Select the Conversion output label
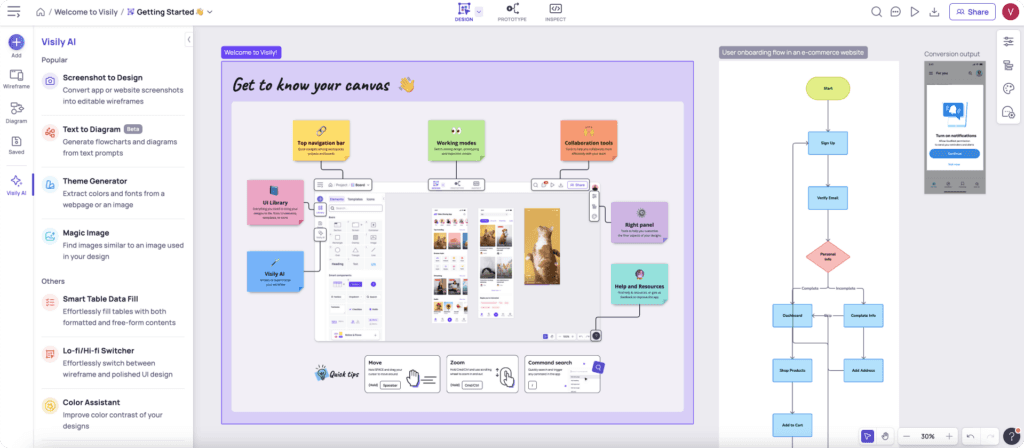This screenshot has width=1024, height=448. (x=952, y=54)
